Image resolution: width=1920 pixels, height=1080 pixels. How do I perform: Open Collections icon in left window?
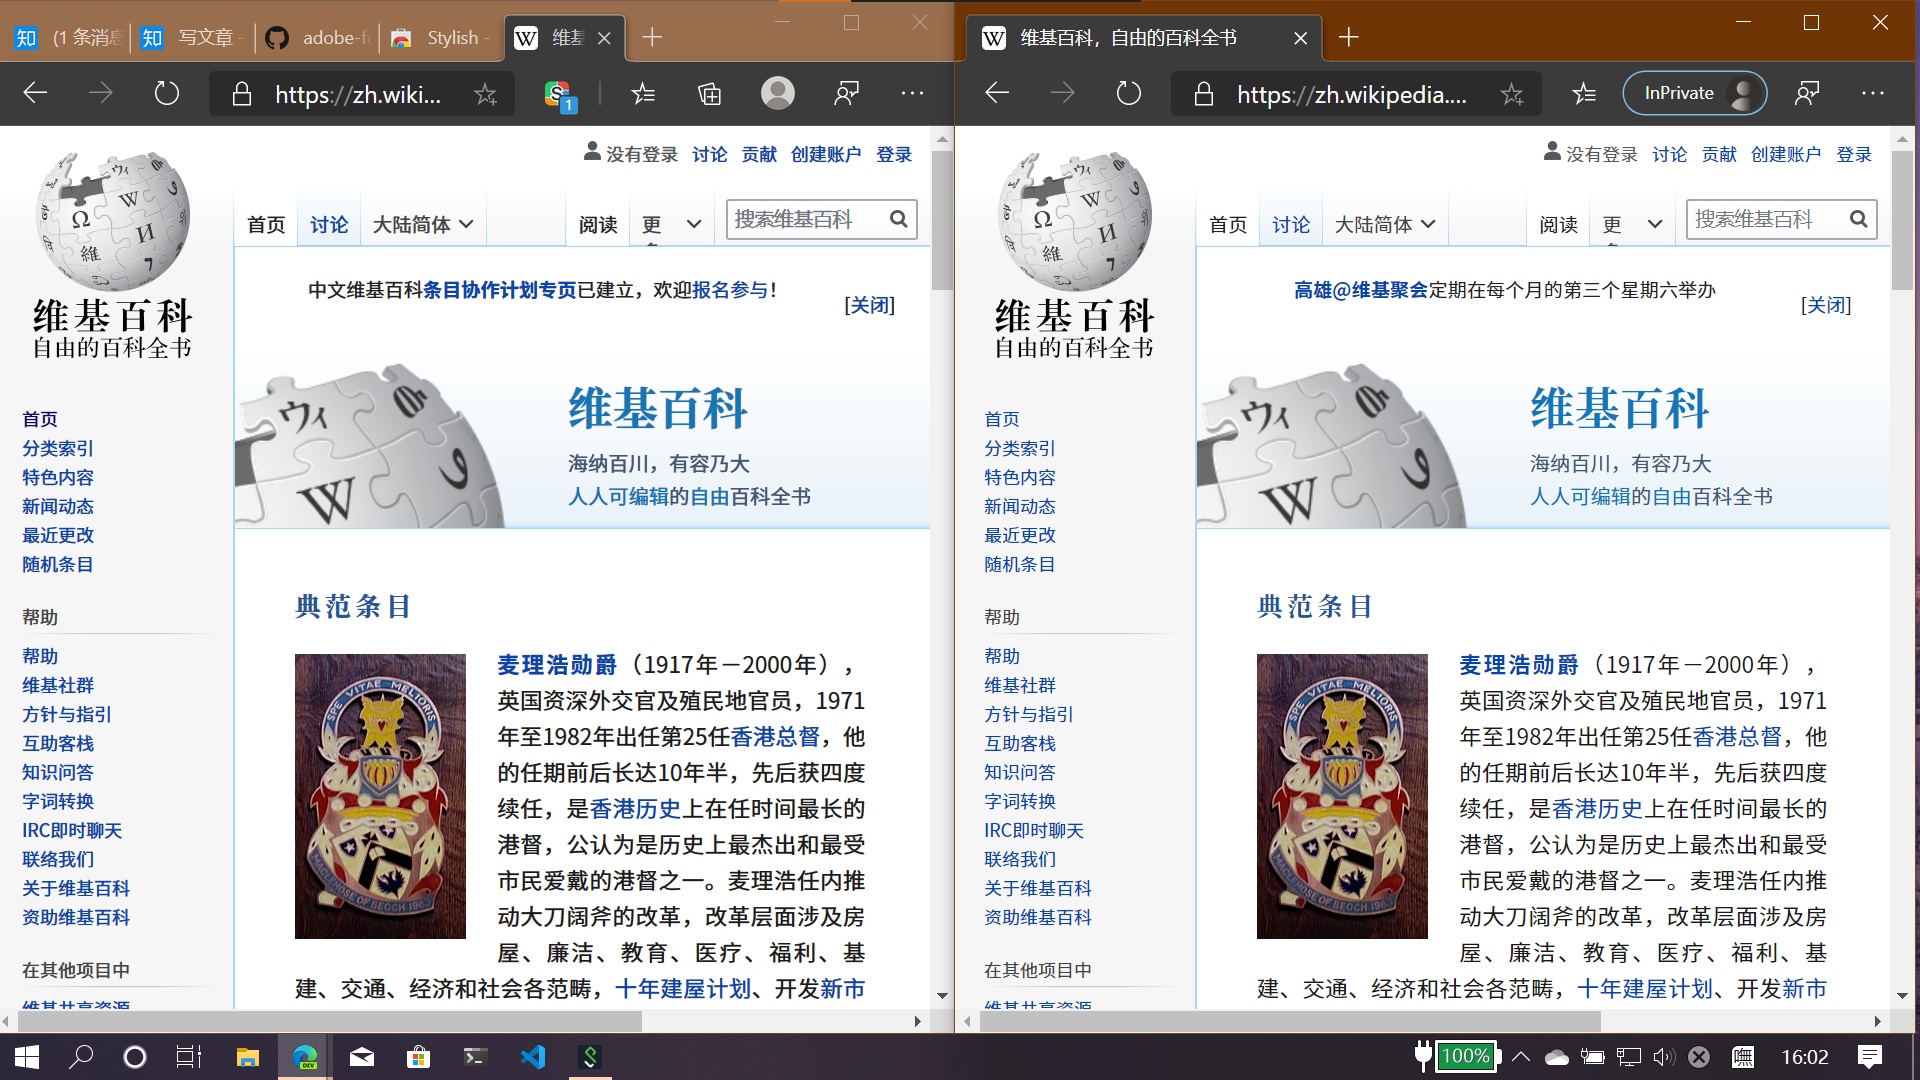tap(709, 94)
